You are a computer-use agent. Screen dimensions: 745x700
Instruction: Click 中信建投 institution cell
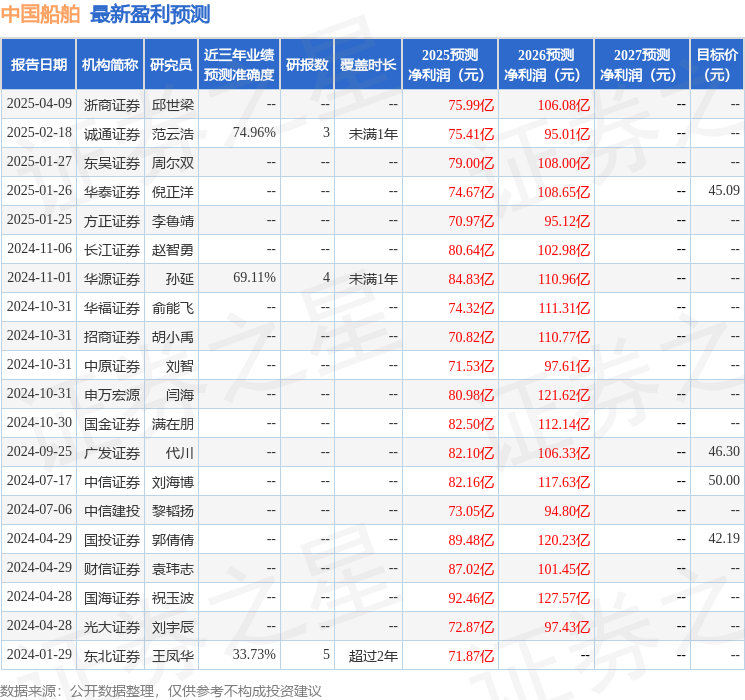click(x=112, y=511)
